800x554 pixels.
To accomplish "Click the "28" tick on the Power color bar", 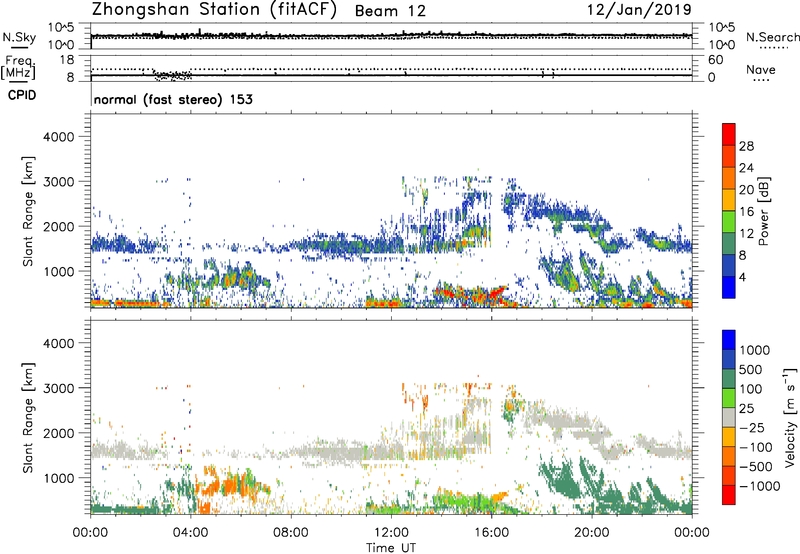I will pos(746,146).
